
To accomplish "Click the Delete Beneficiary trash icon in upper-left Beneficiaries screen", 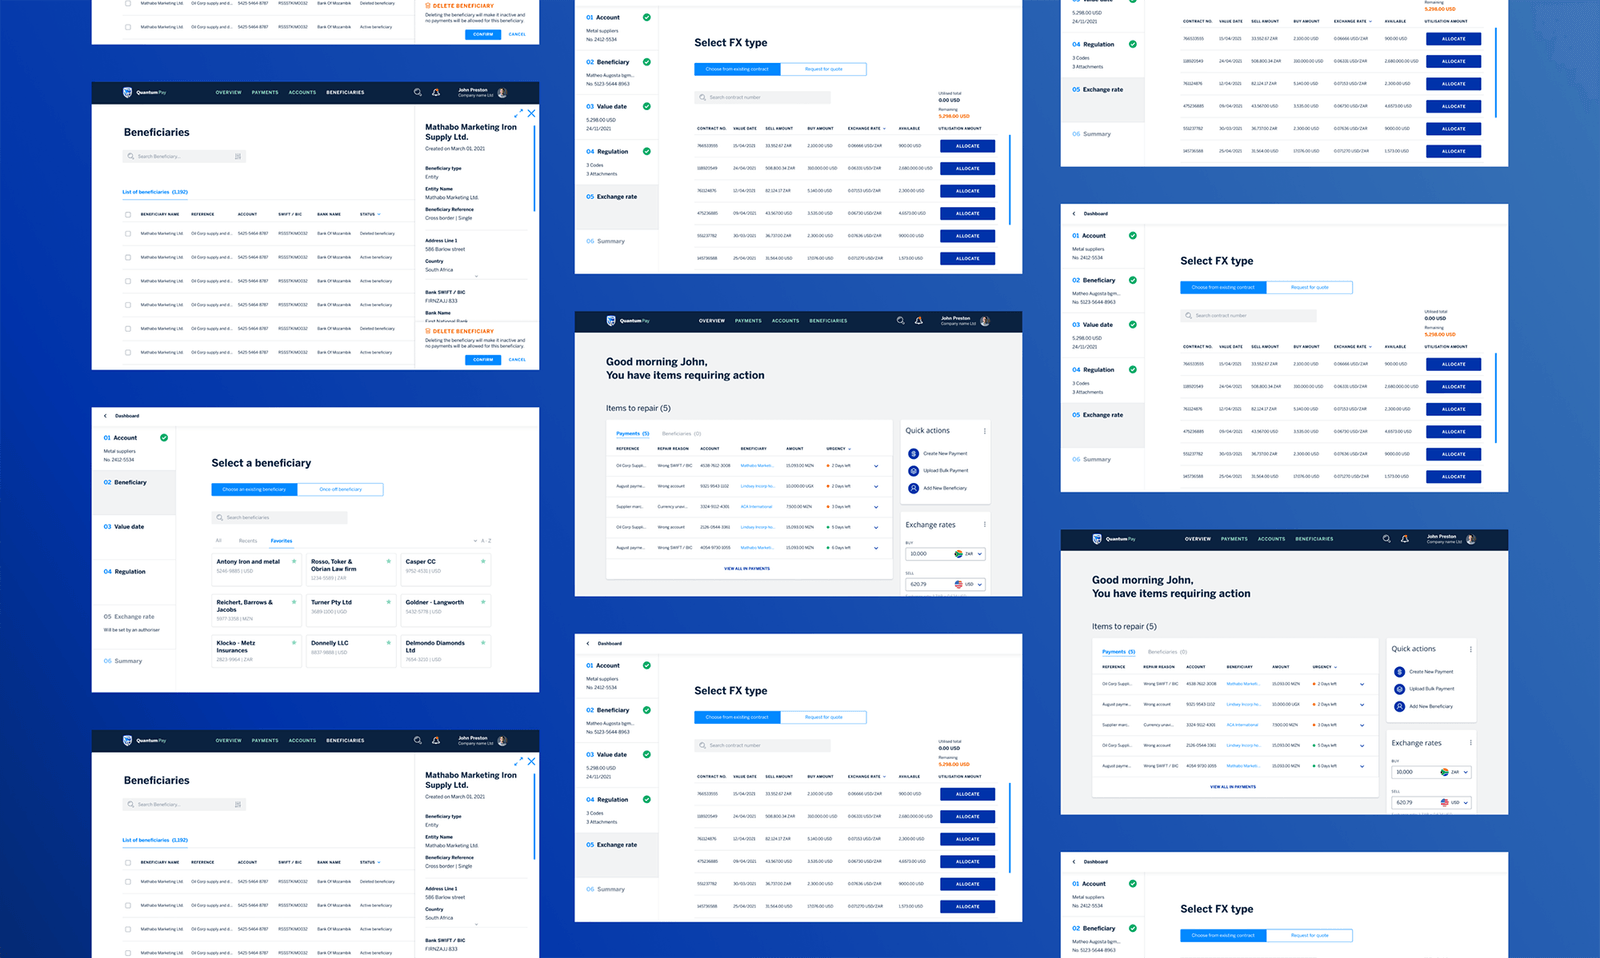I will (428, 331).
